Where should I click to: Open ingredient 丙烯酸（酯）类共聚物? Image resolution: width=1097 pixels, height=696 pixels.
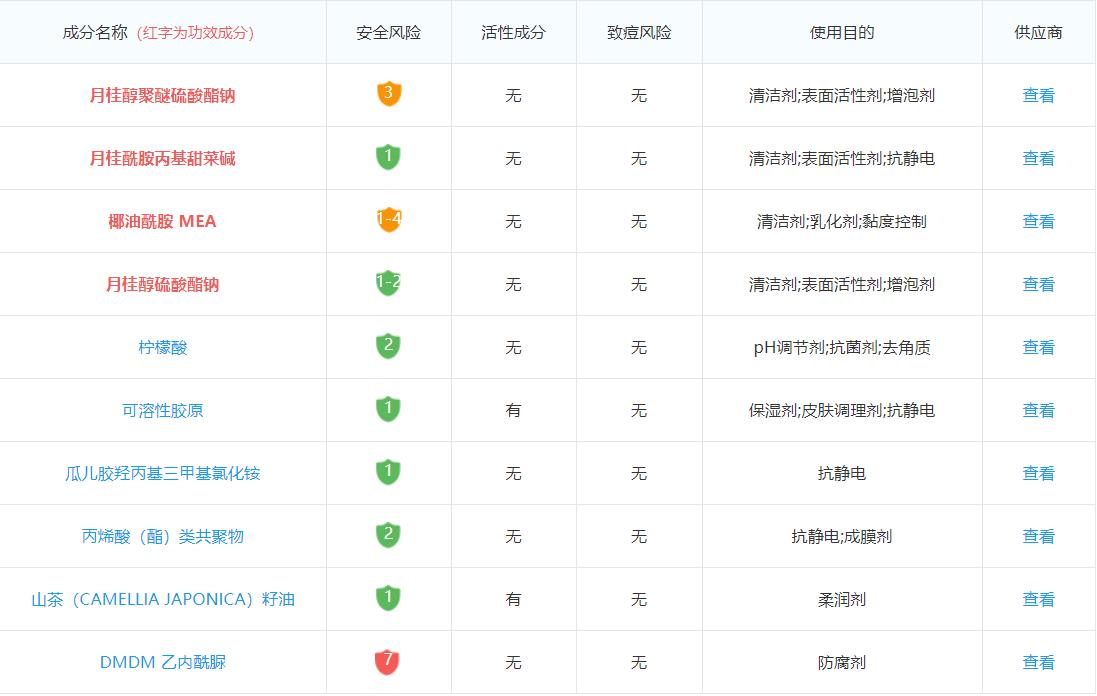162,537
